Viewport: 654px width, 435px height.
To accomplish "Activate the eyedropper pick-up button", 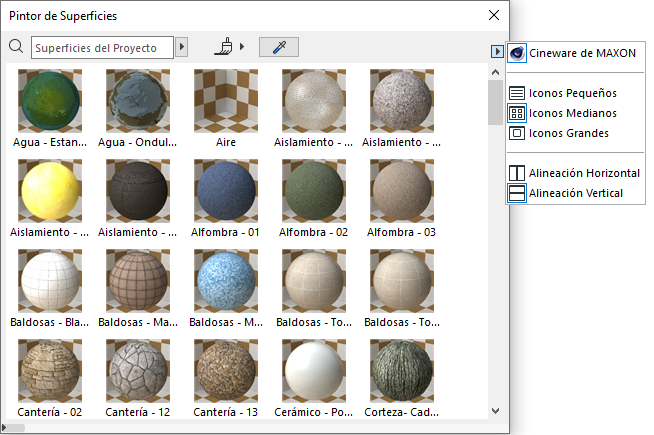I will click(x=279, y=47).
